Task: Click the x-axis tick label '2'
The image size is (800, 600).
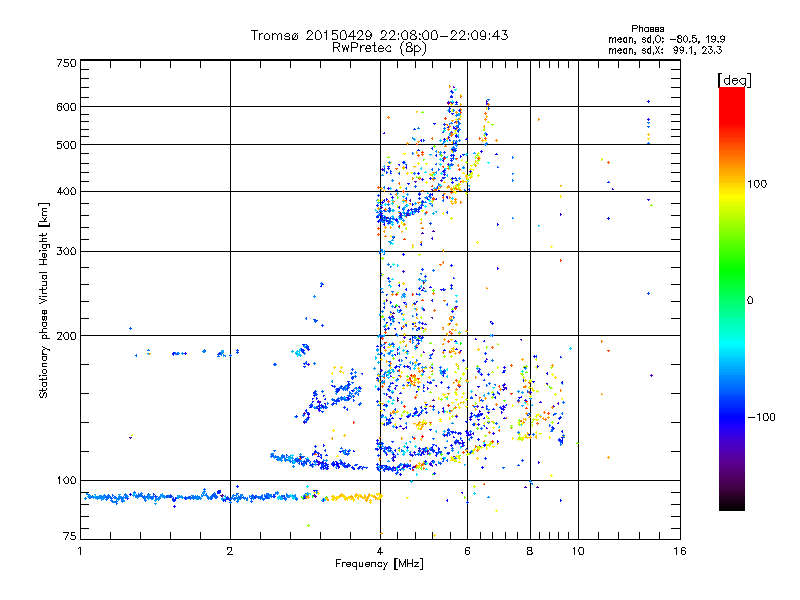Action: pos(230,551)
